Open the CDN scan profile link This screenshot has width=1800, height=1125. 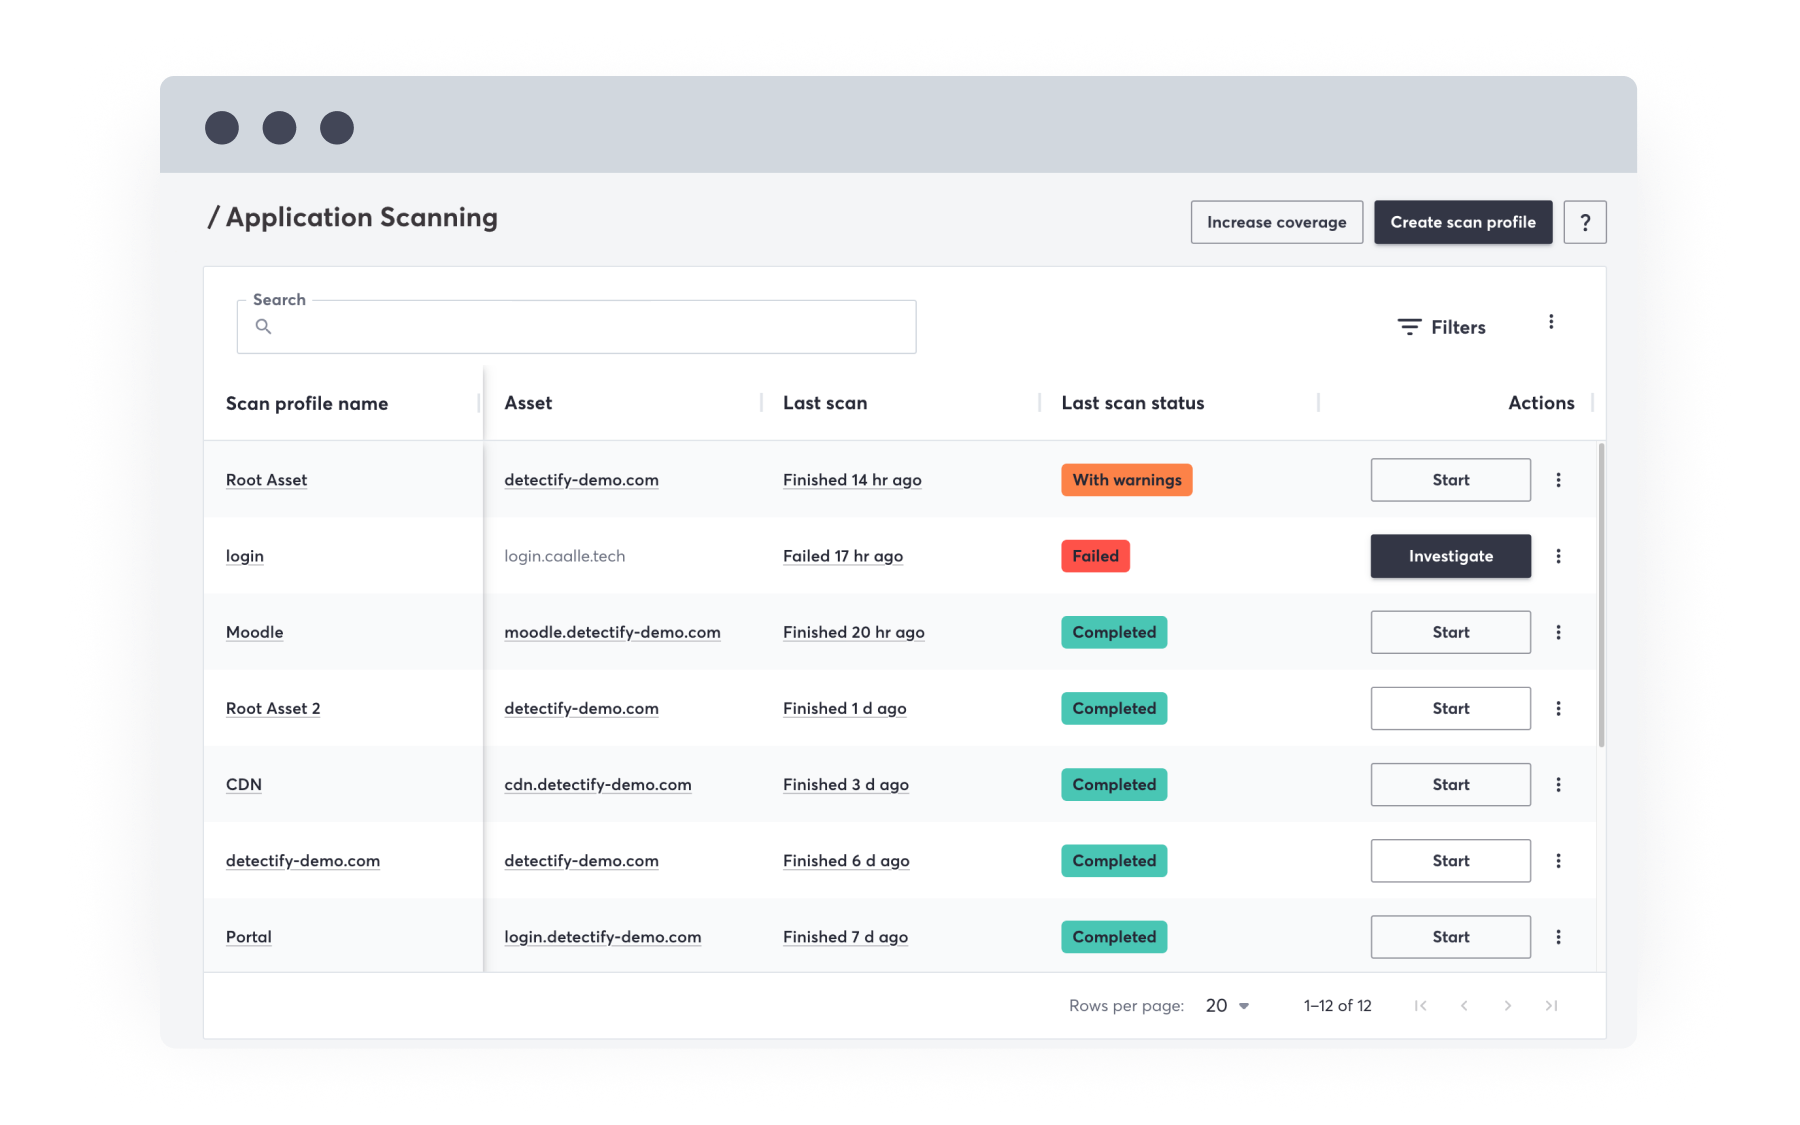(244, 784)
